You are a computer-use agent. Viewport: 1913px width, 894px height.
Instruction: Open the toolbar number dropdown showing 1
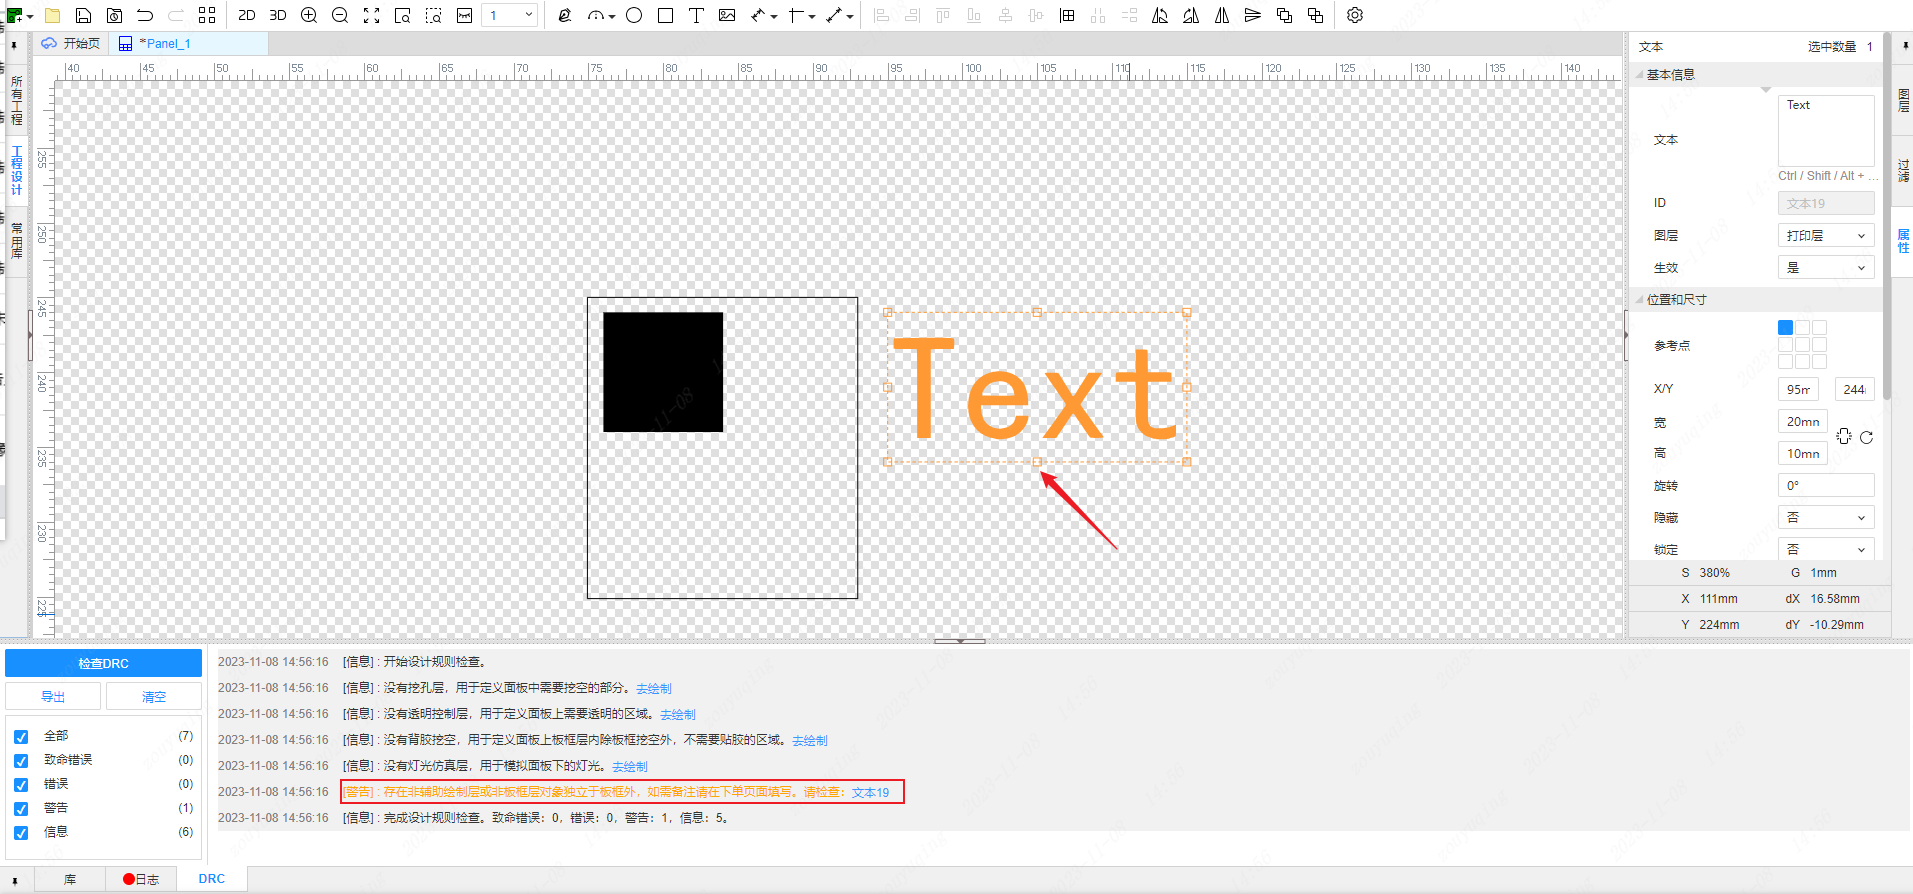click(510, 15)
